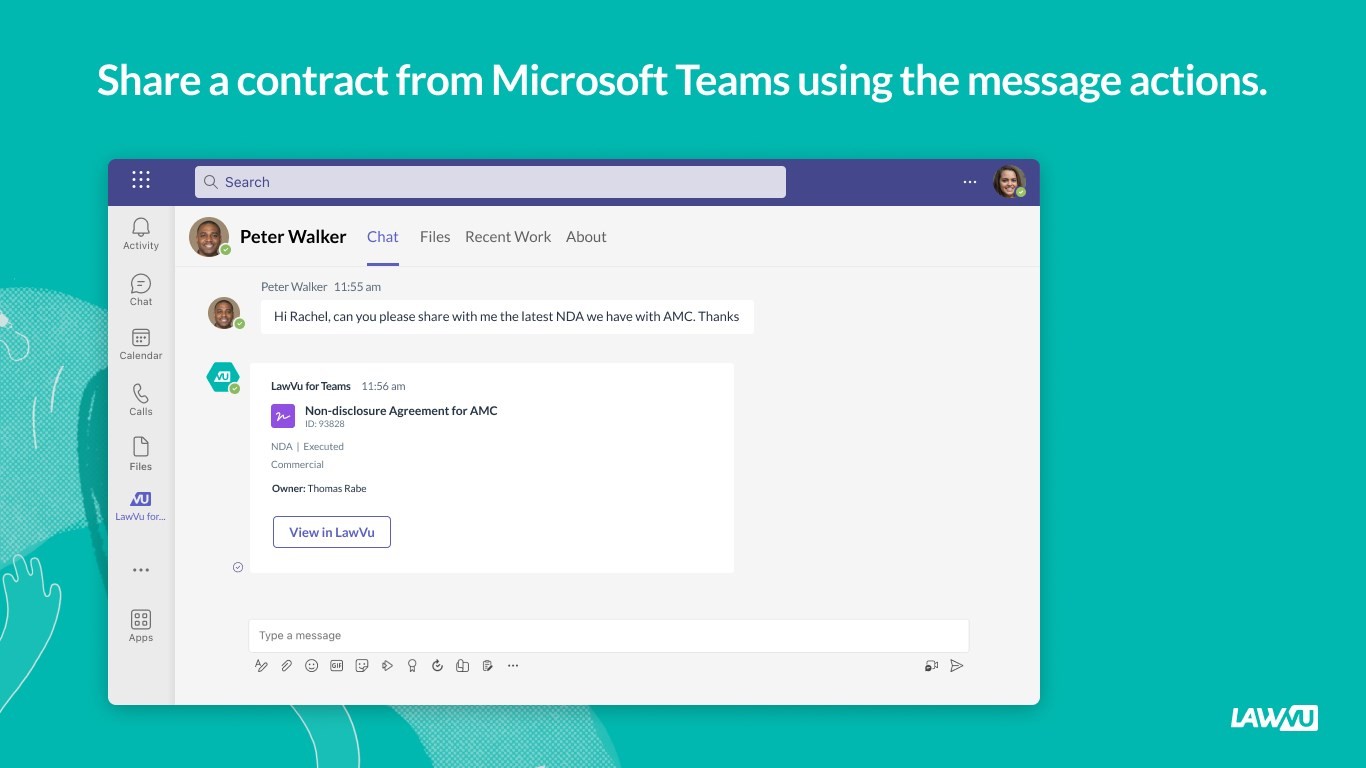Click the LawVu for Teams bot avatar
1366x768 pixels.
coord(223,377)
